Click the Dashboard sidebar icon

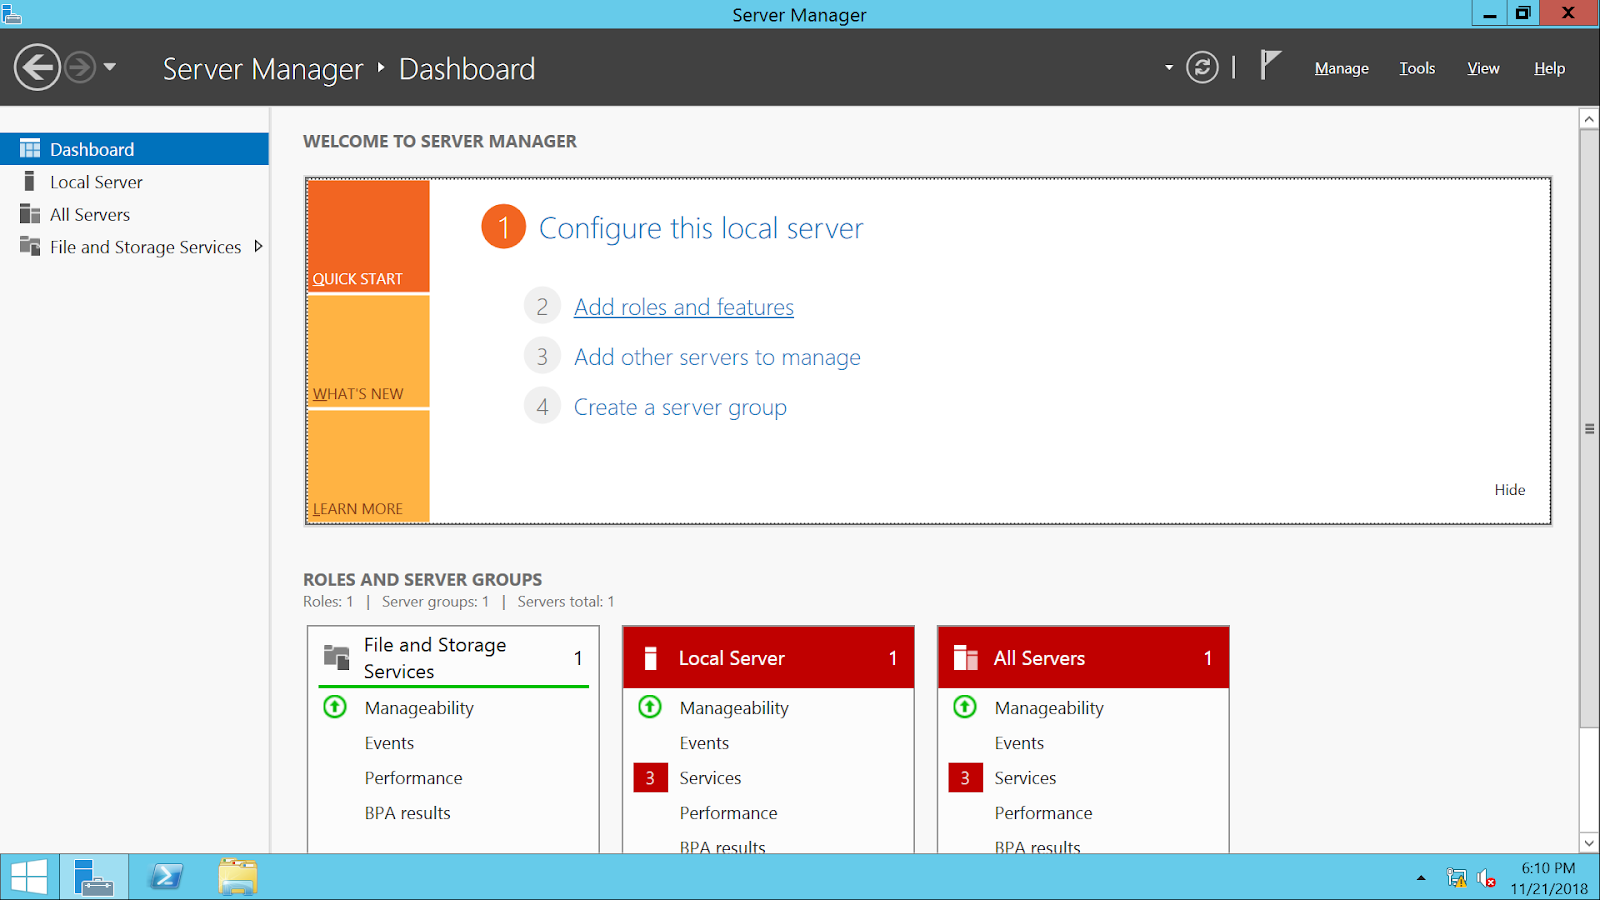30,149
